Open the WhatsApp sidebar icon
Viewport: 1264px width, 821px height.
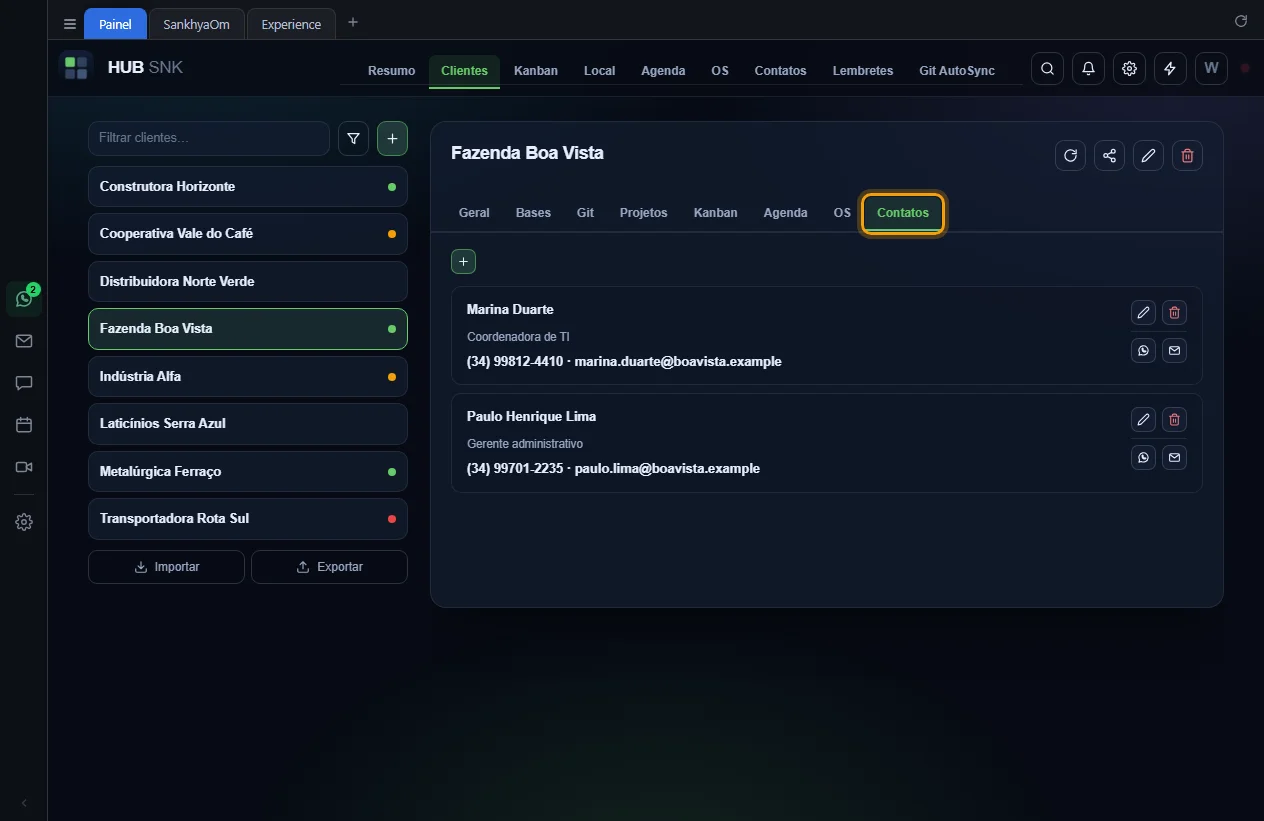tap(24, 298)
